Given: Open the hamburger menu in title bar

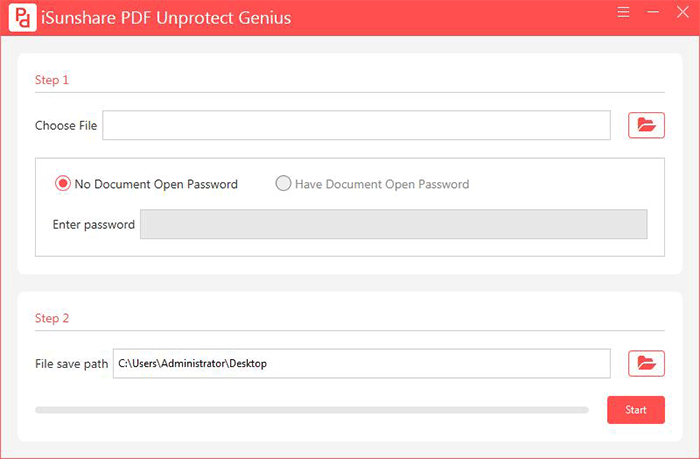Looking at the screenshot, I should point(623,12).
